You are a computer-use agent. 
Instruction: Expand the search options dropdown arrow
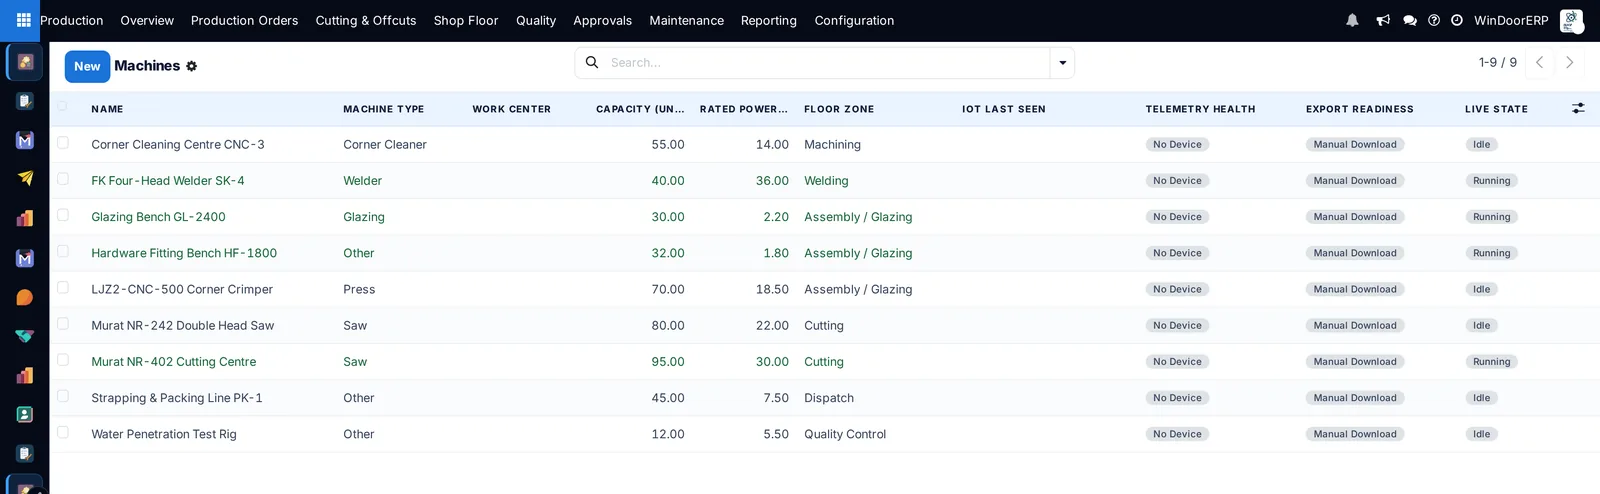coord(1062,63)
